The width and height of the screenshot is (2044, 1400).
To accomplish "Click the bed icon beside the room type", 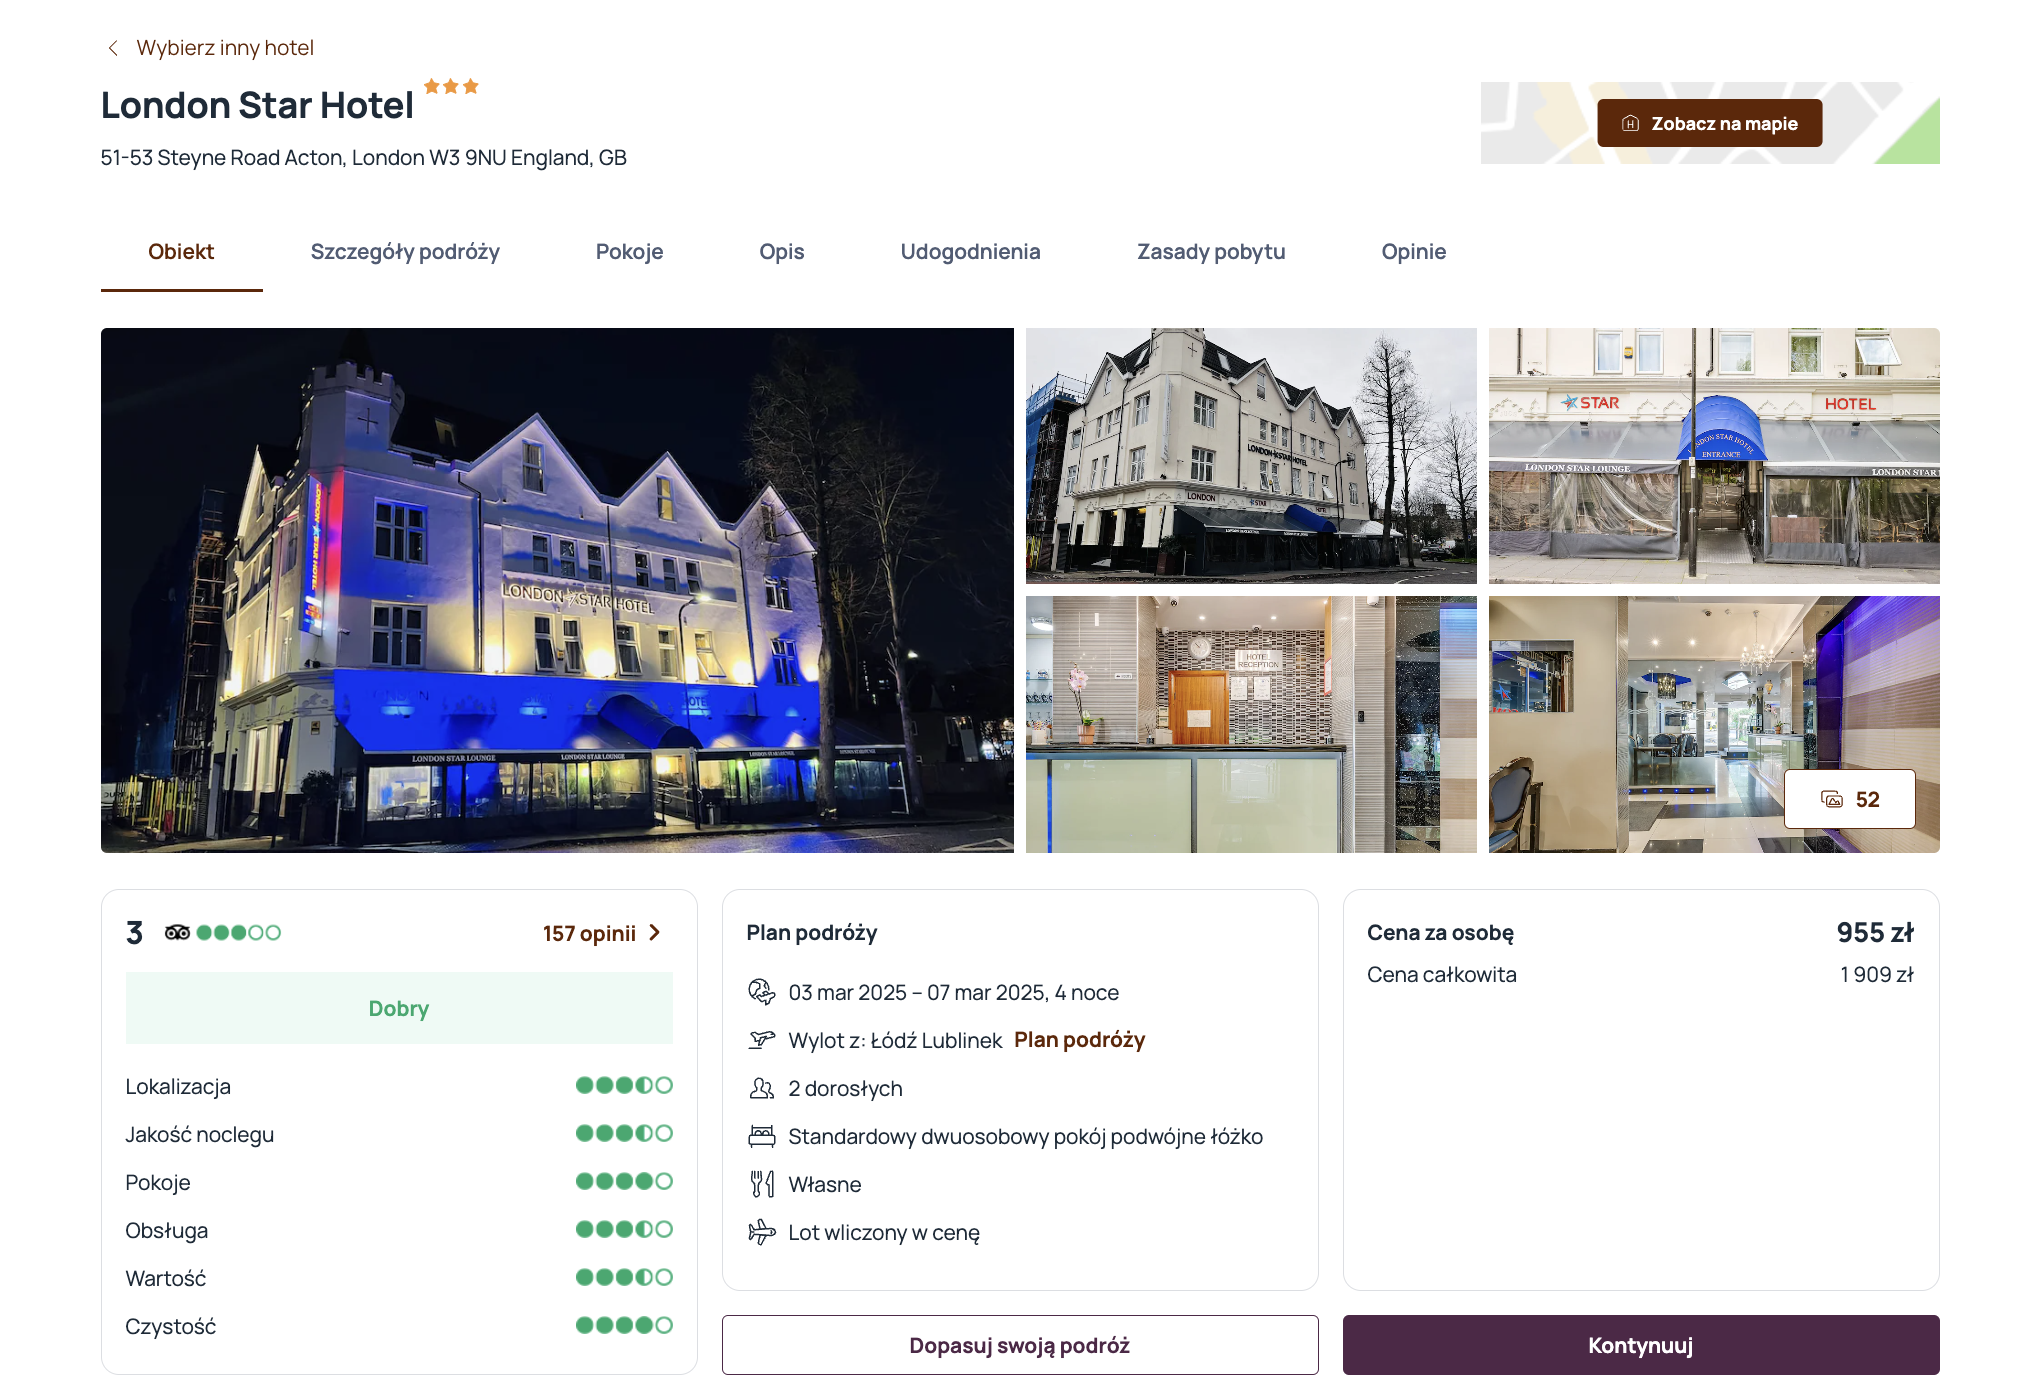I will [762, 1136].
